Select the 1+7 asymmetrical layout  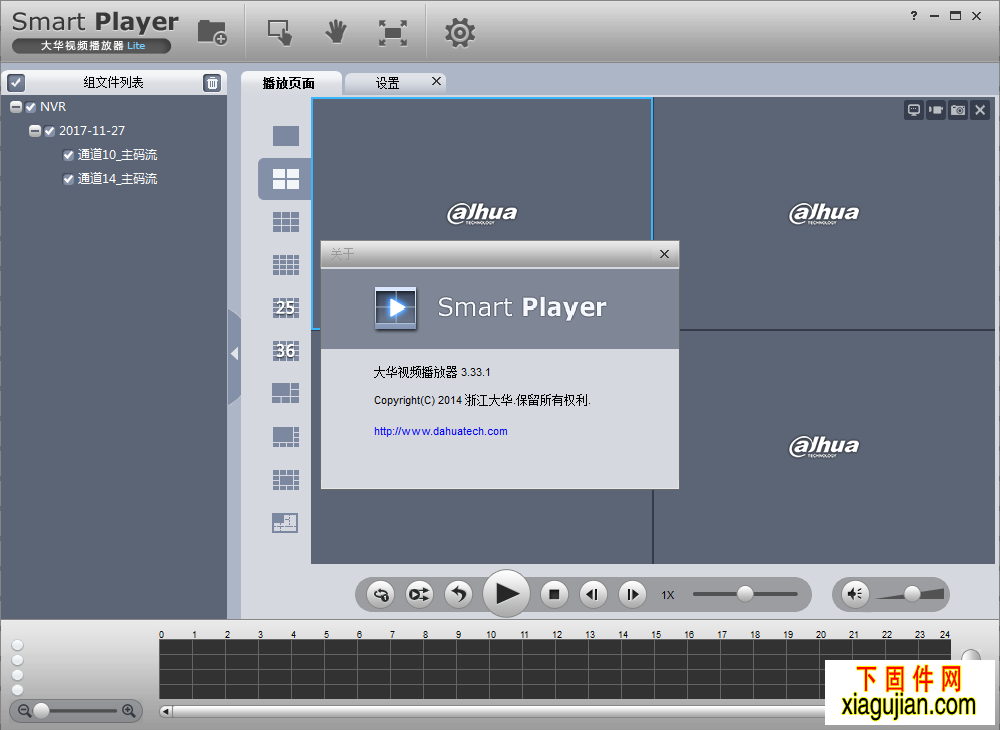(x=286, y=437)
